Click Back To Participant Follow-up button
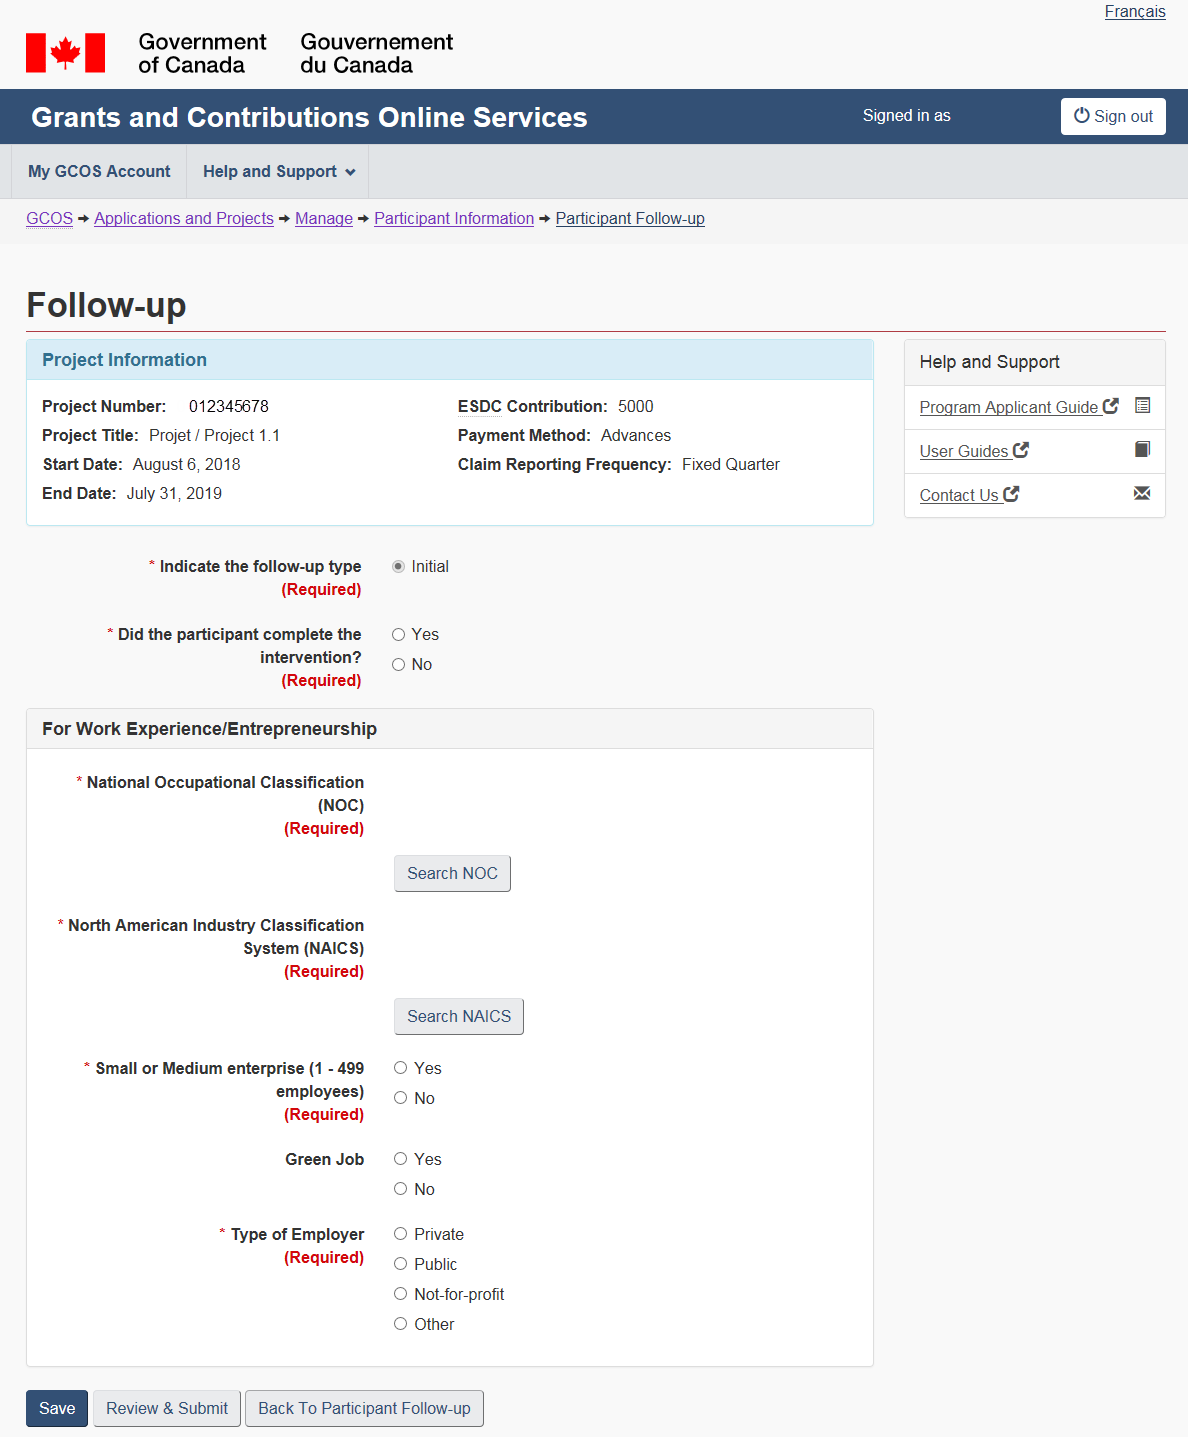The width and height of the screenshot is (1188, 1437). tap(364, 1408)
